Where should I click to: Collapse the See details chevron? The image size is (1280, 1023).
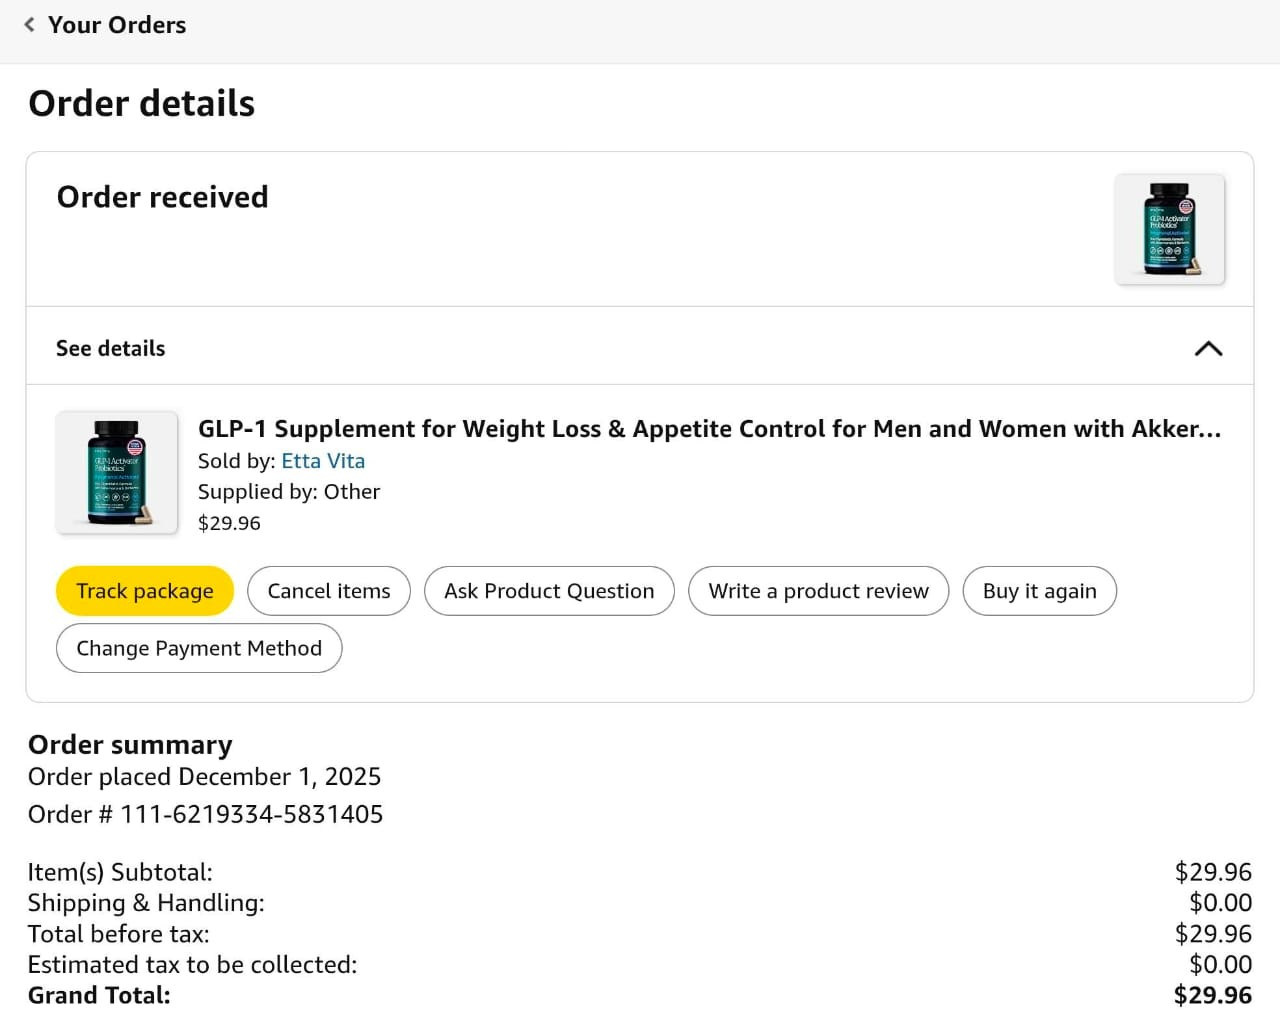pos(1208,349)
